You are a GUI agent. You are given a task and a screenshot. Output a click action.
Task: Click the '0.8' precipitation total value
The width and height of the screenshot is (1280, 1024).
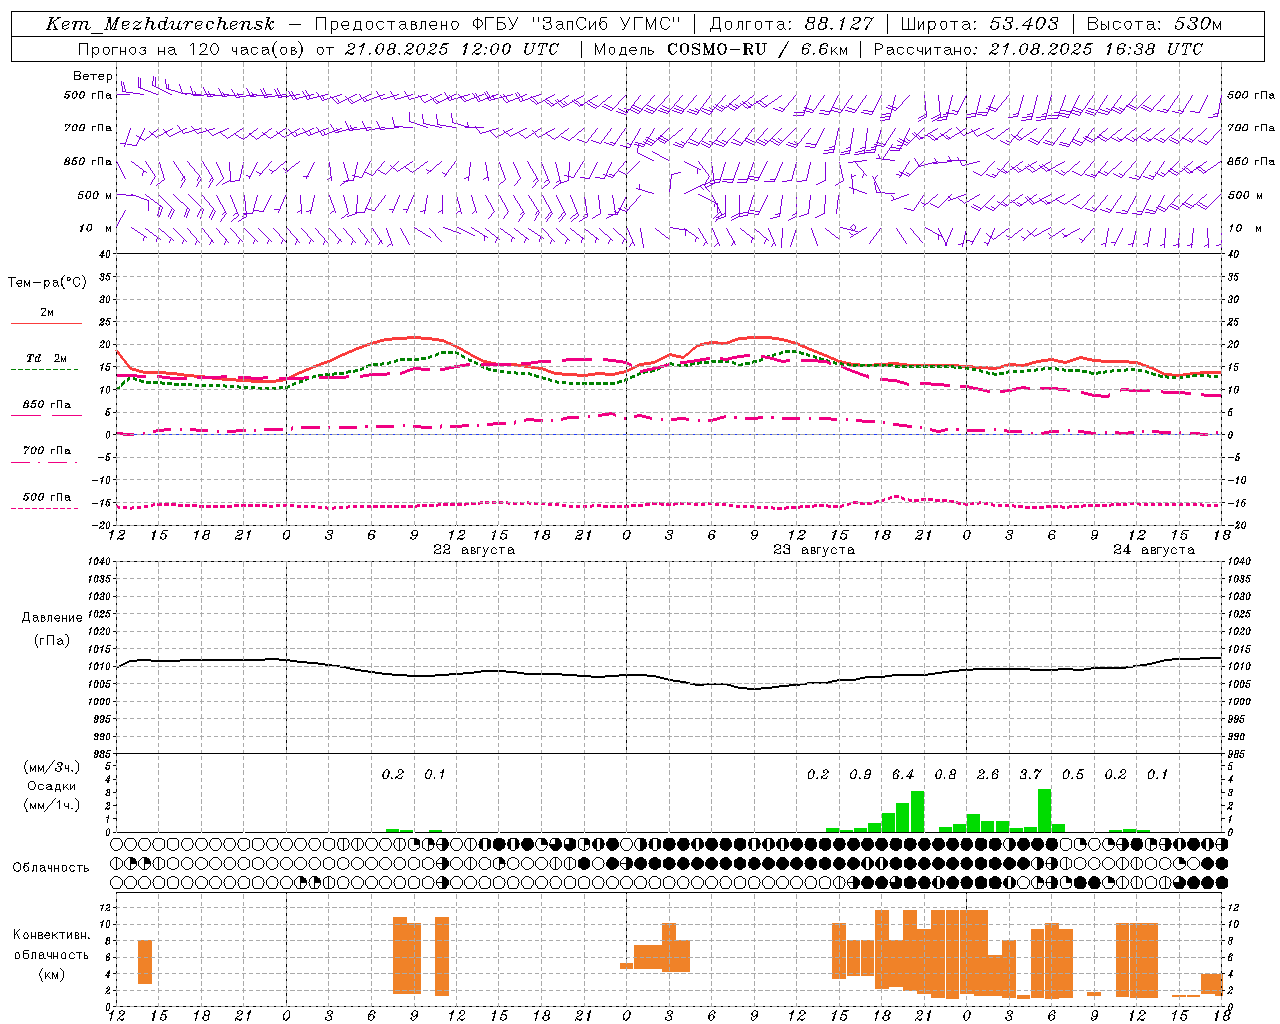pos(945,775)
